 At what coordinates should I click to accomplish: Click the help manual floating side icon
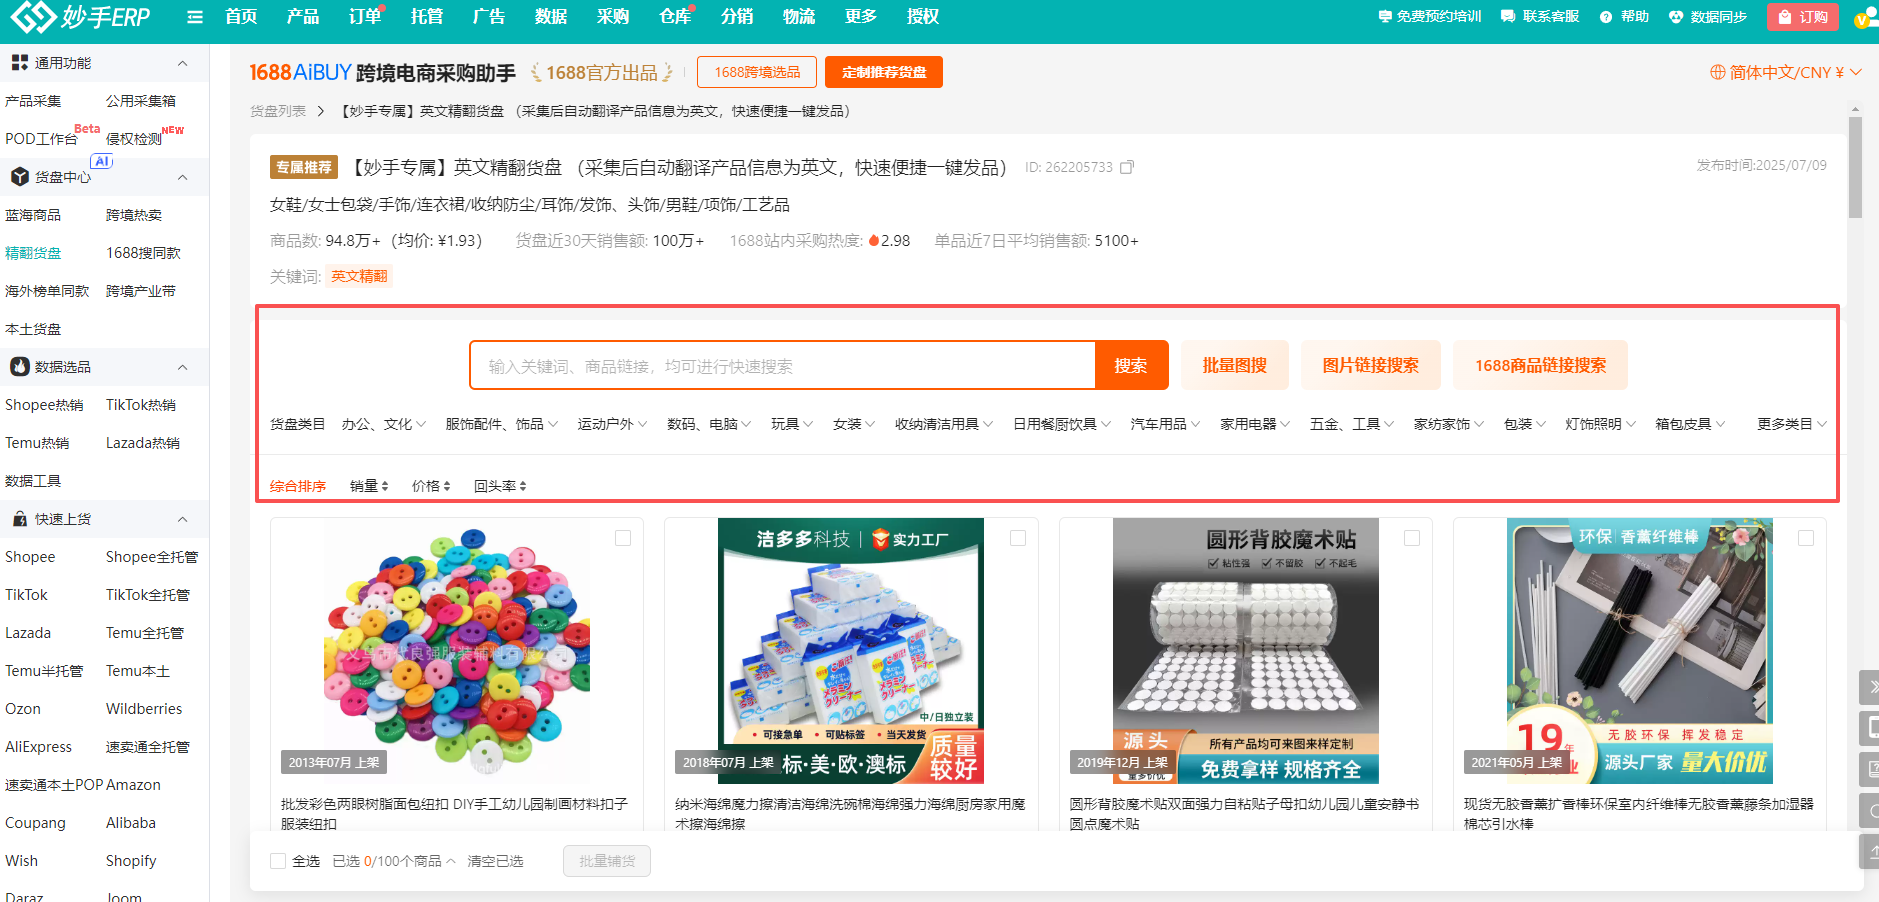[x=1869, y=769]
